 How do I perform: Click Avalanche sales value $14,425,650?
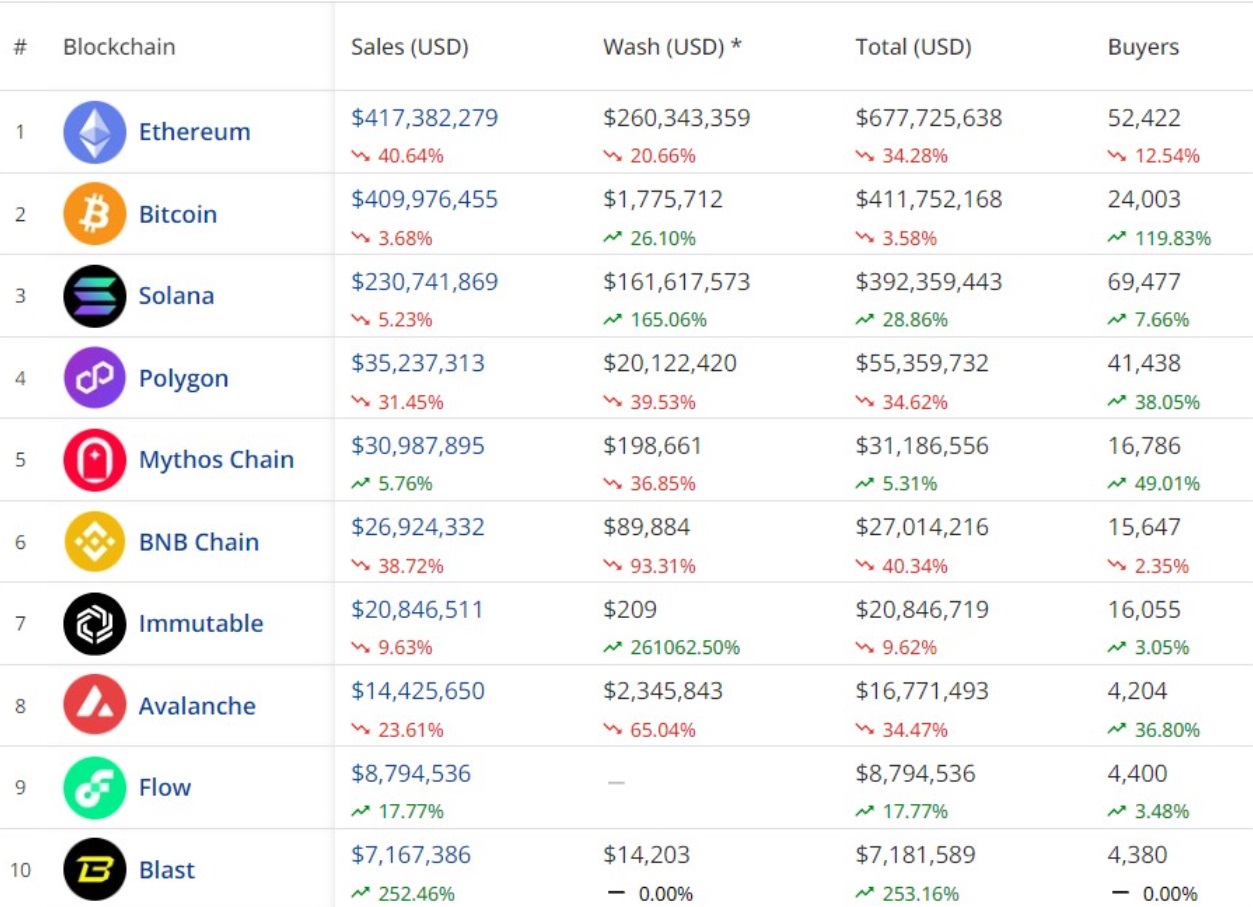click(x=418, y=692)
